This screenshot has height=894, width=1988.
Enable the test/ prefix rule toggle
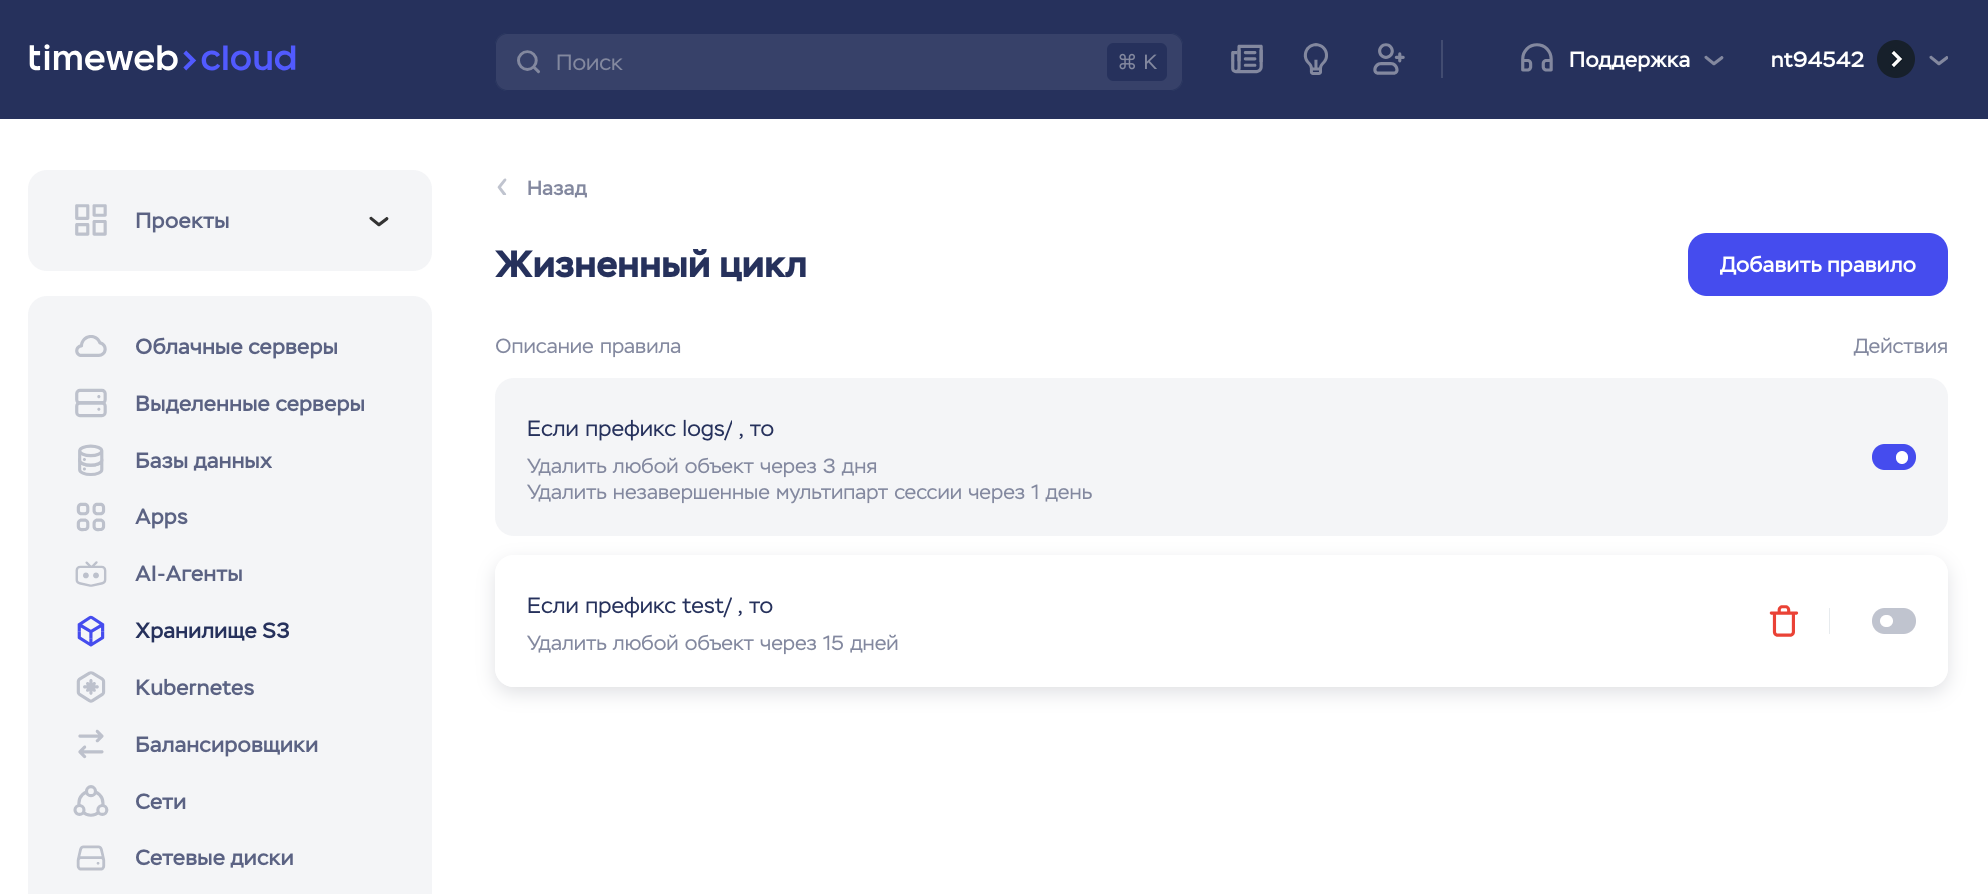tap(1893, 621)
